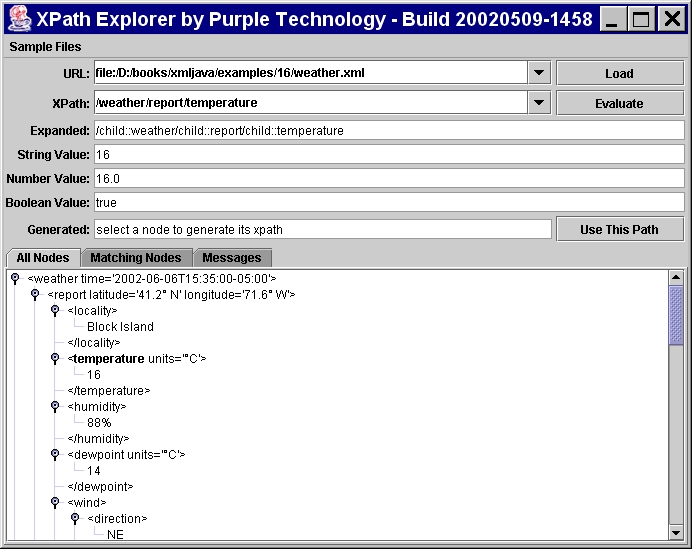
Task: Click the Use This Path button
Action: point(619,229)
